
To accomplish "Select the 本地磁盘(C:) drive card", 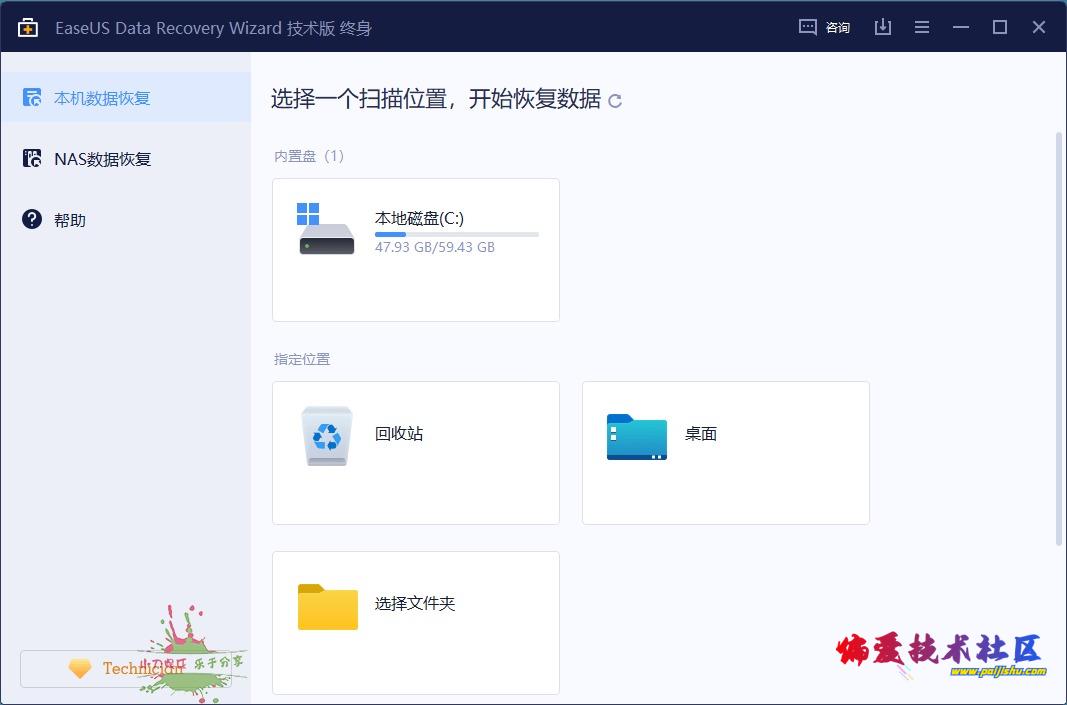I will point(416,250).
